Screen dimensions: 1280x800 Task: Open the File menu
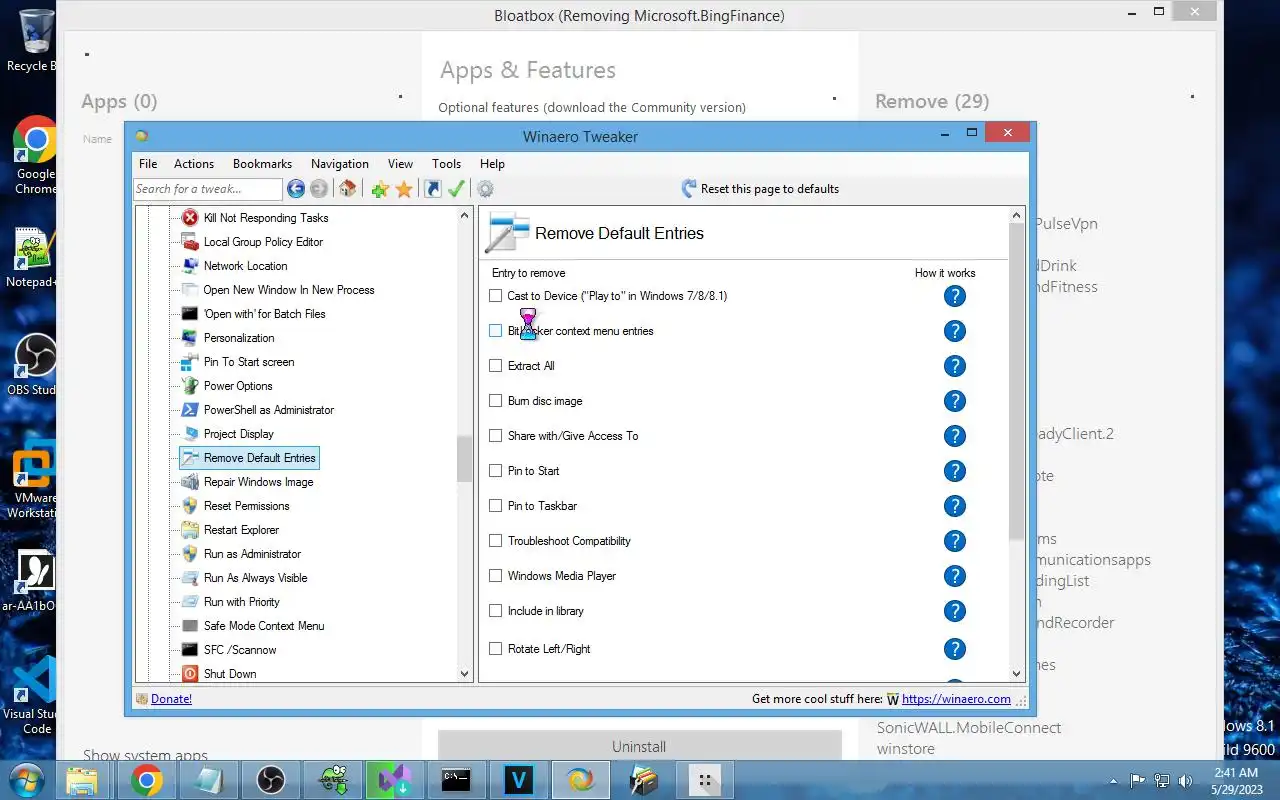[x=148, y=164]
